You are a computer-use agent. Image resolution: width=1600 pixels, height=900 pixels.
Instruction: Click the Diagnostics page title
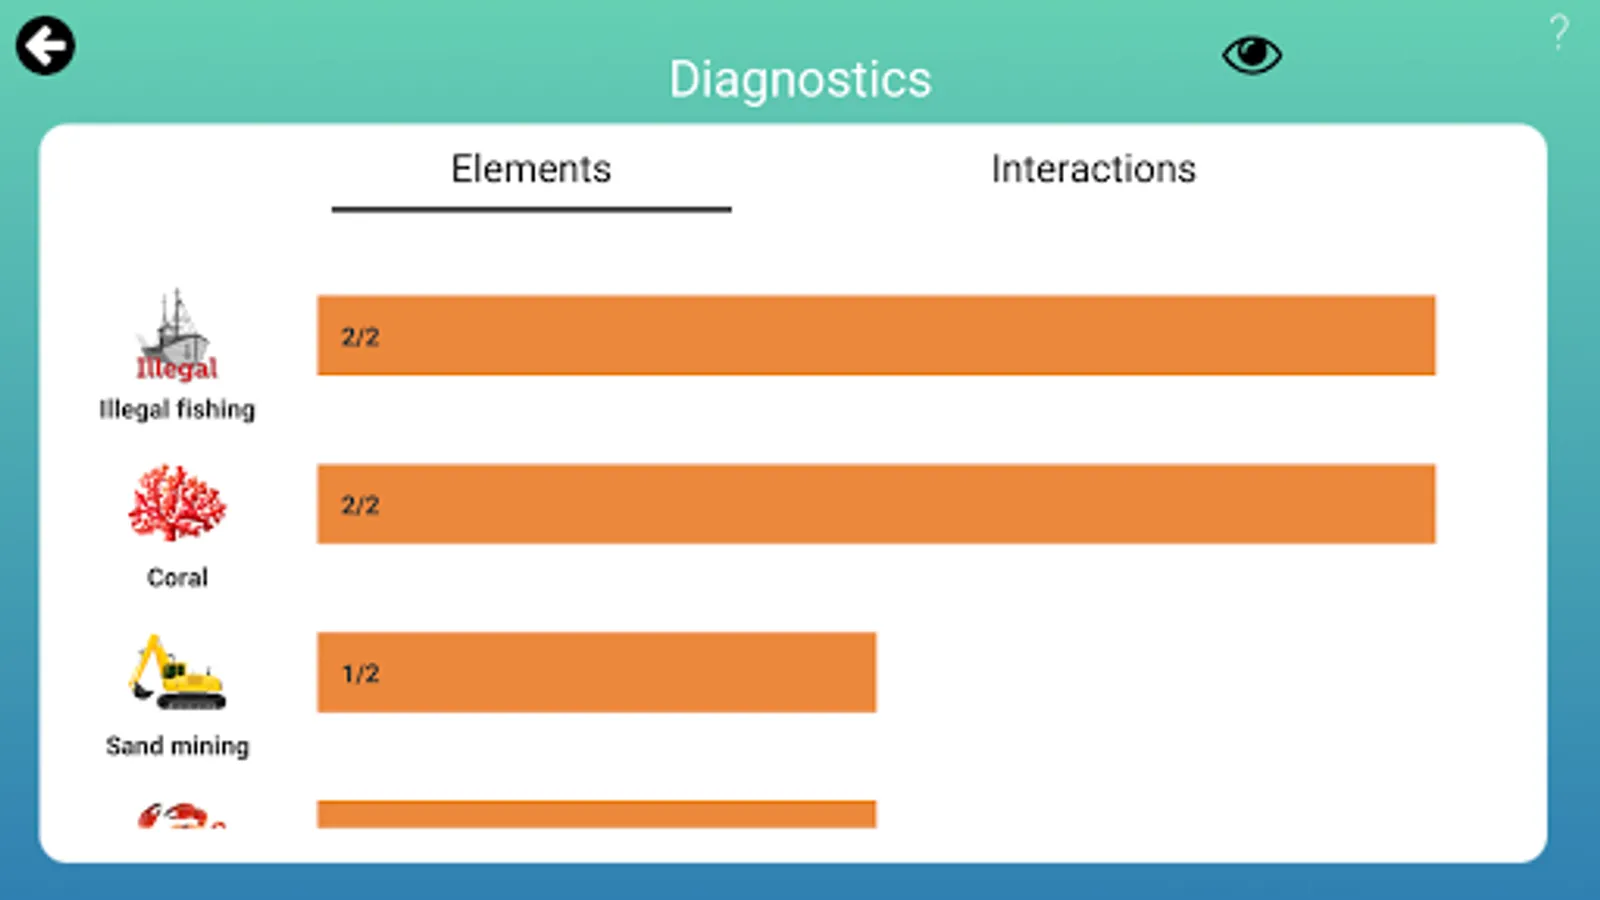[x=800, y=80]
